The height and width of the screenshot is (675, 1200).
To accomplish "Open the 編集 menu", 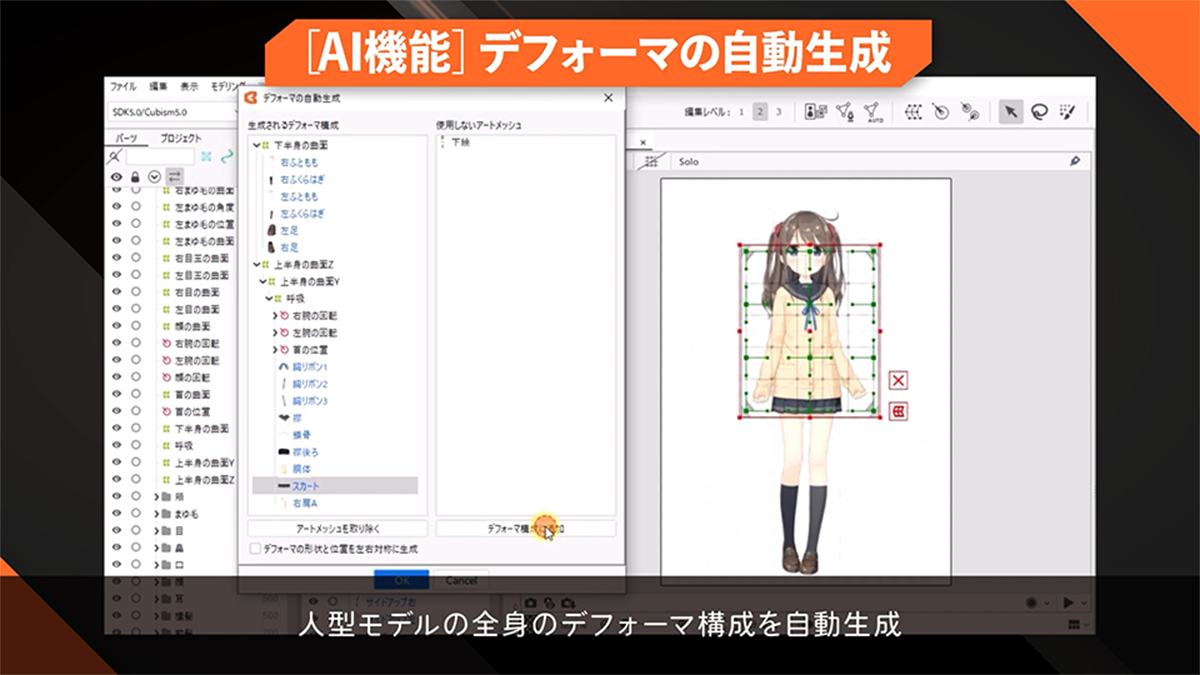I will (158, 87).
